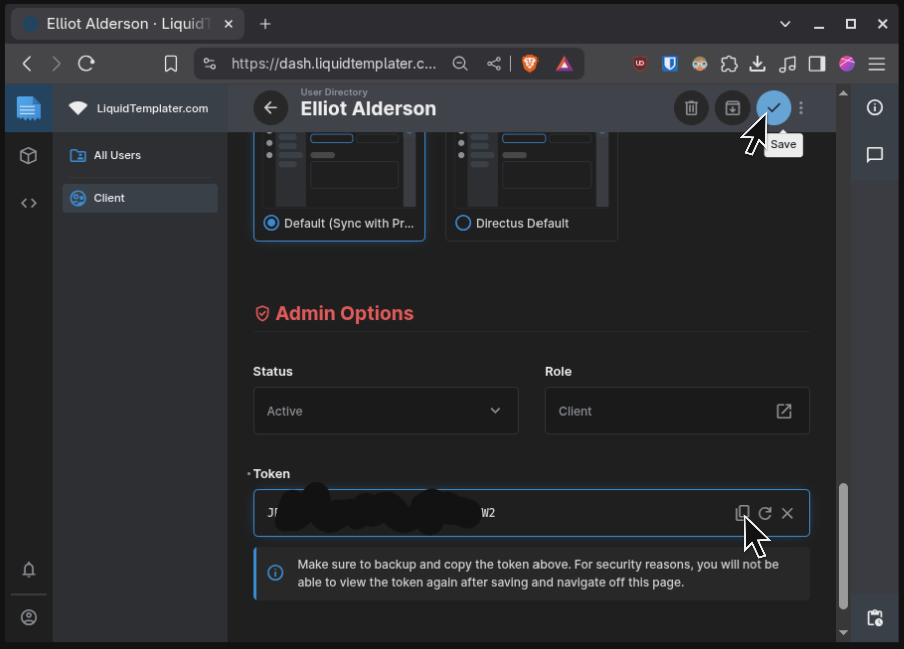Click the LiquidTemplater.com project title
The height and width of the screenshot is (649, 904).
pyautogui.click(x=152, y=108)
